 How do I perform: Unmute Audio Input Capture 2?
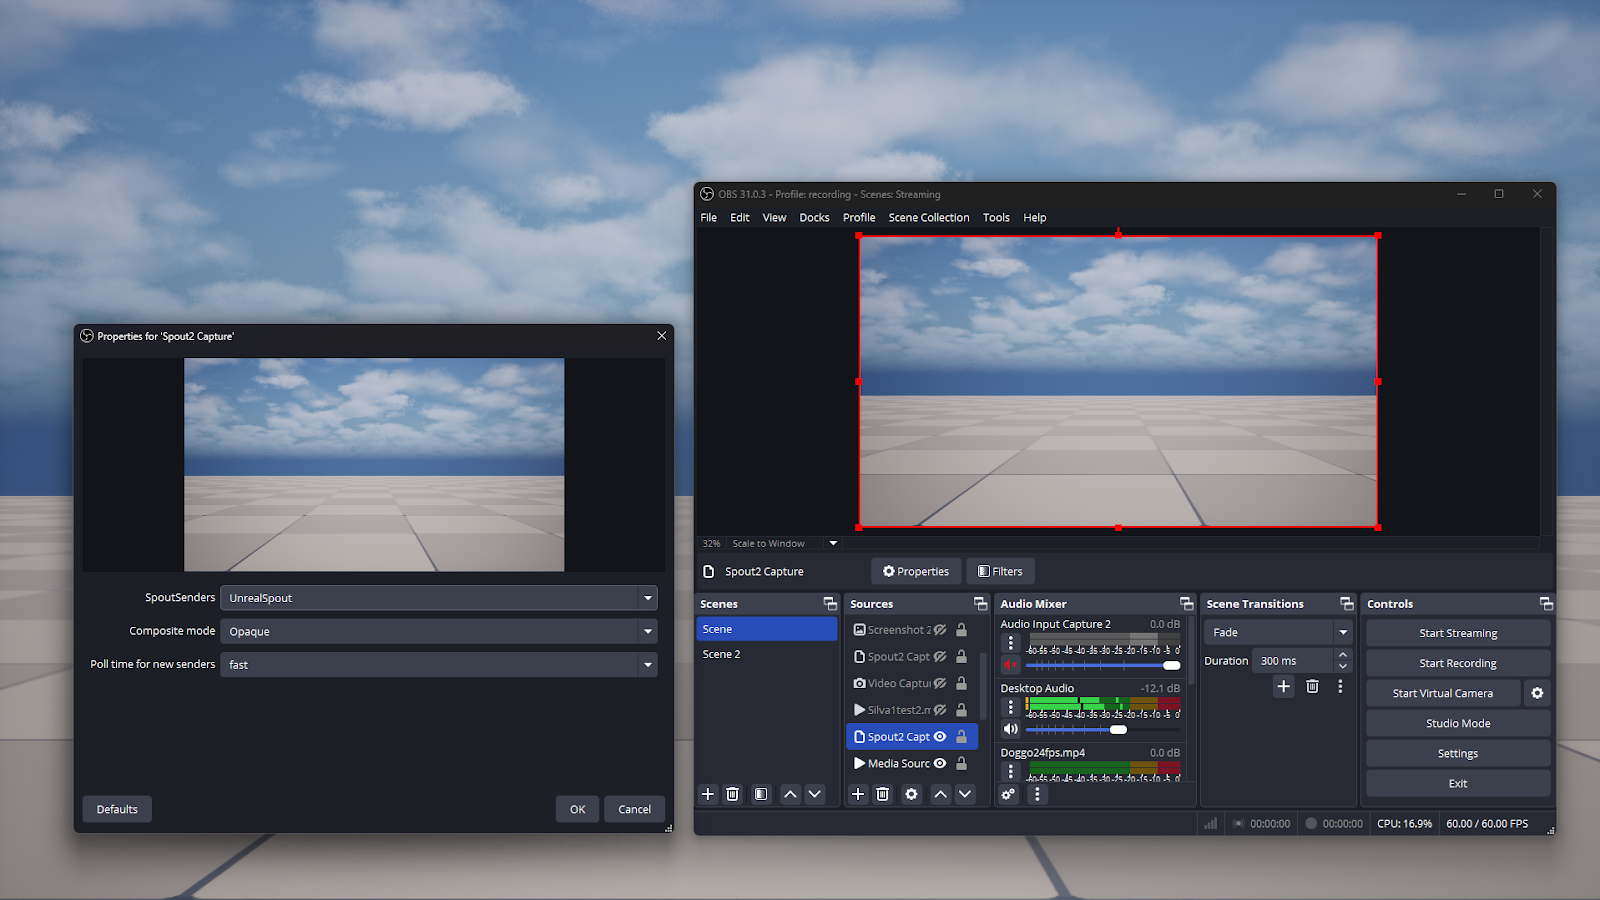(1010, 665)
